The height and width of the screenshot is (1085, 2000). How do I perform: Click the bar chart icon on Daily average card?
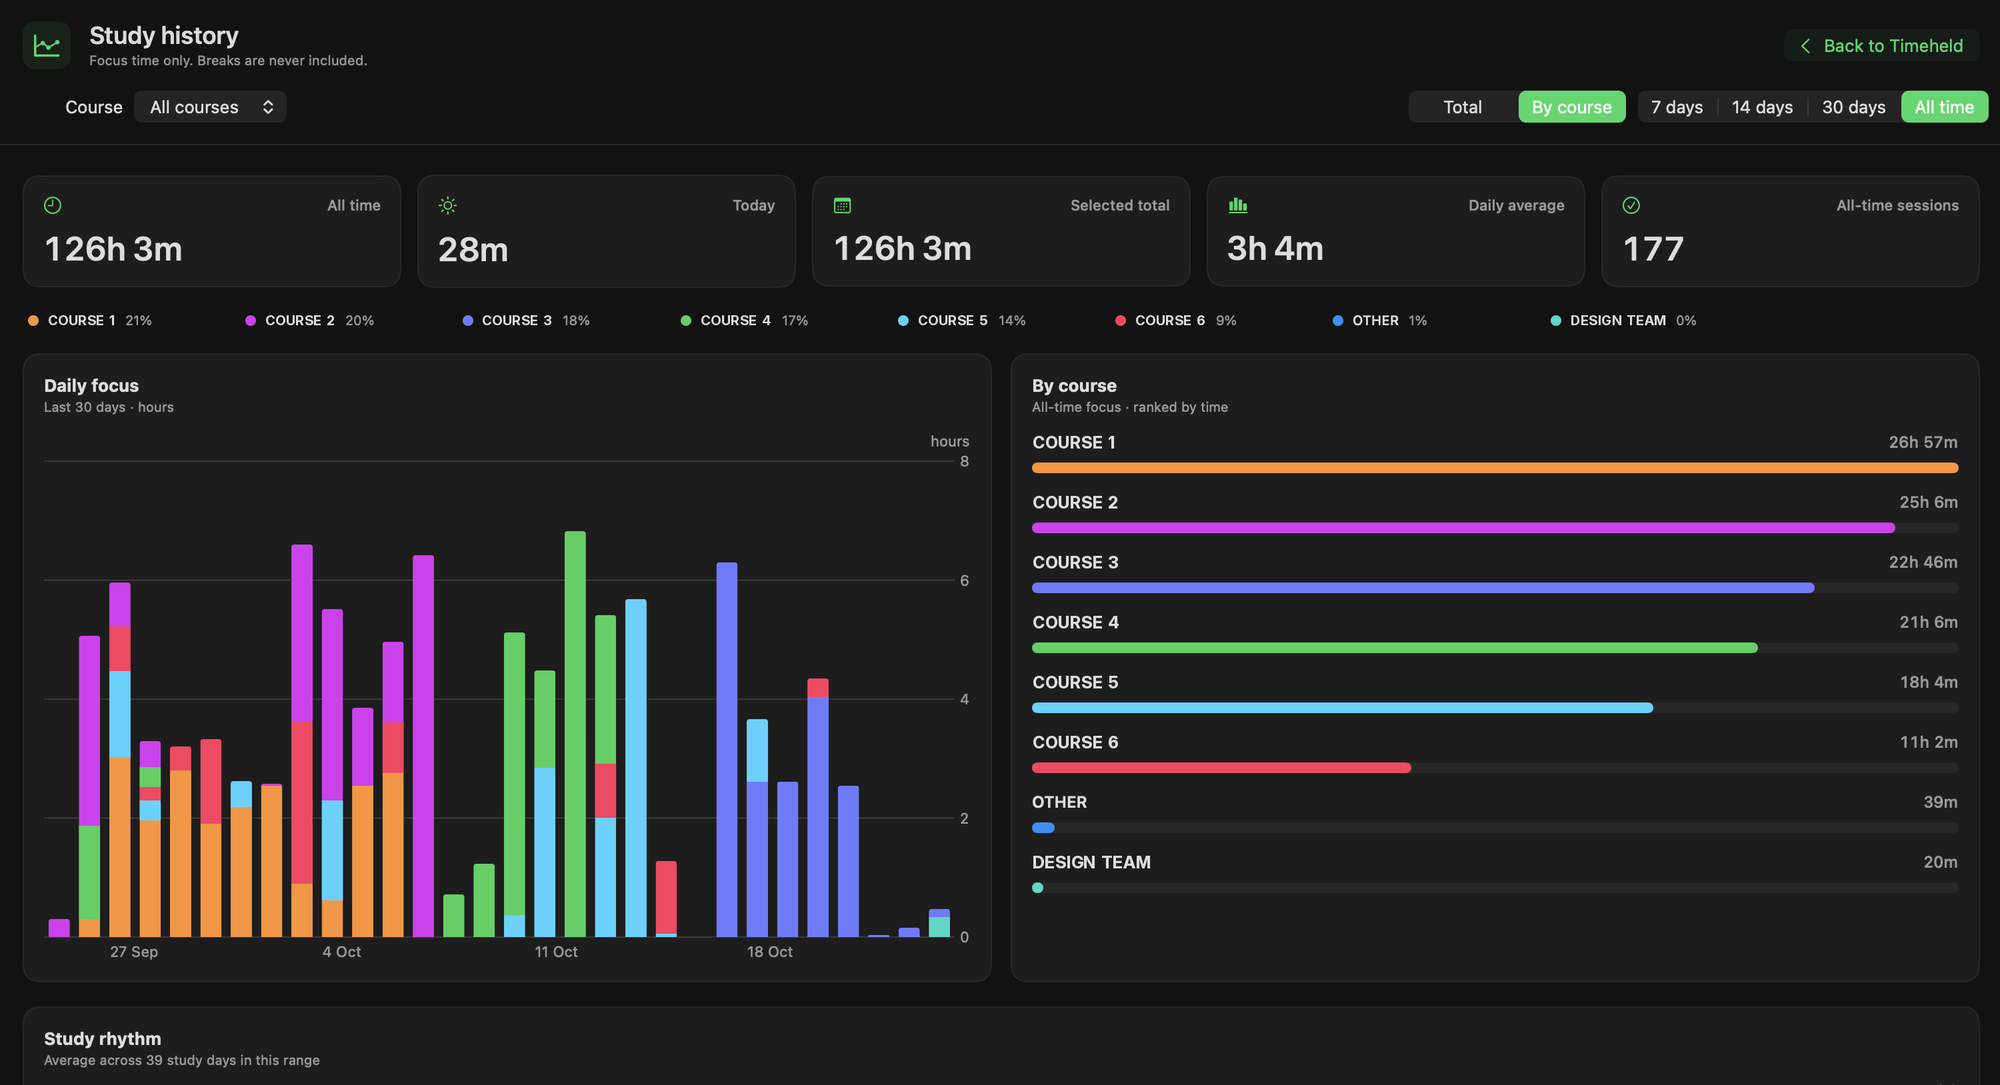pos(1238,205)
